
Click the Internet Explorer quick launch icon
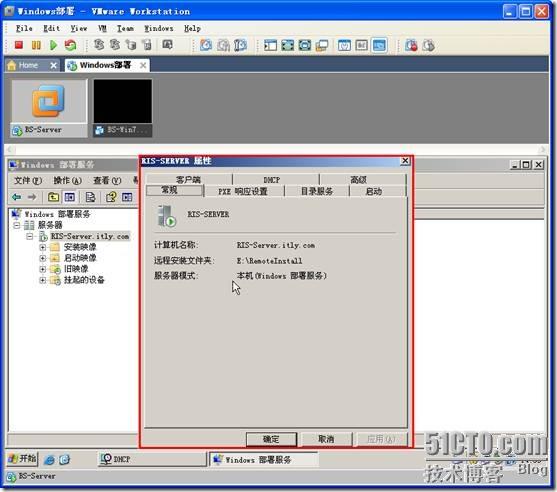click(x=49, y=460)
